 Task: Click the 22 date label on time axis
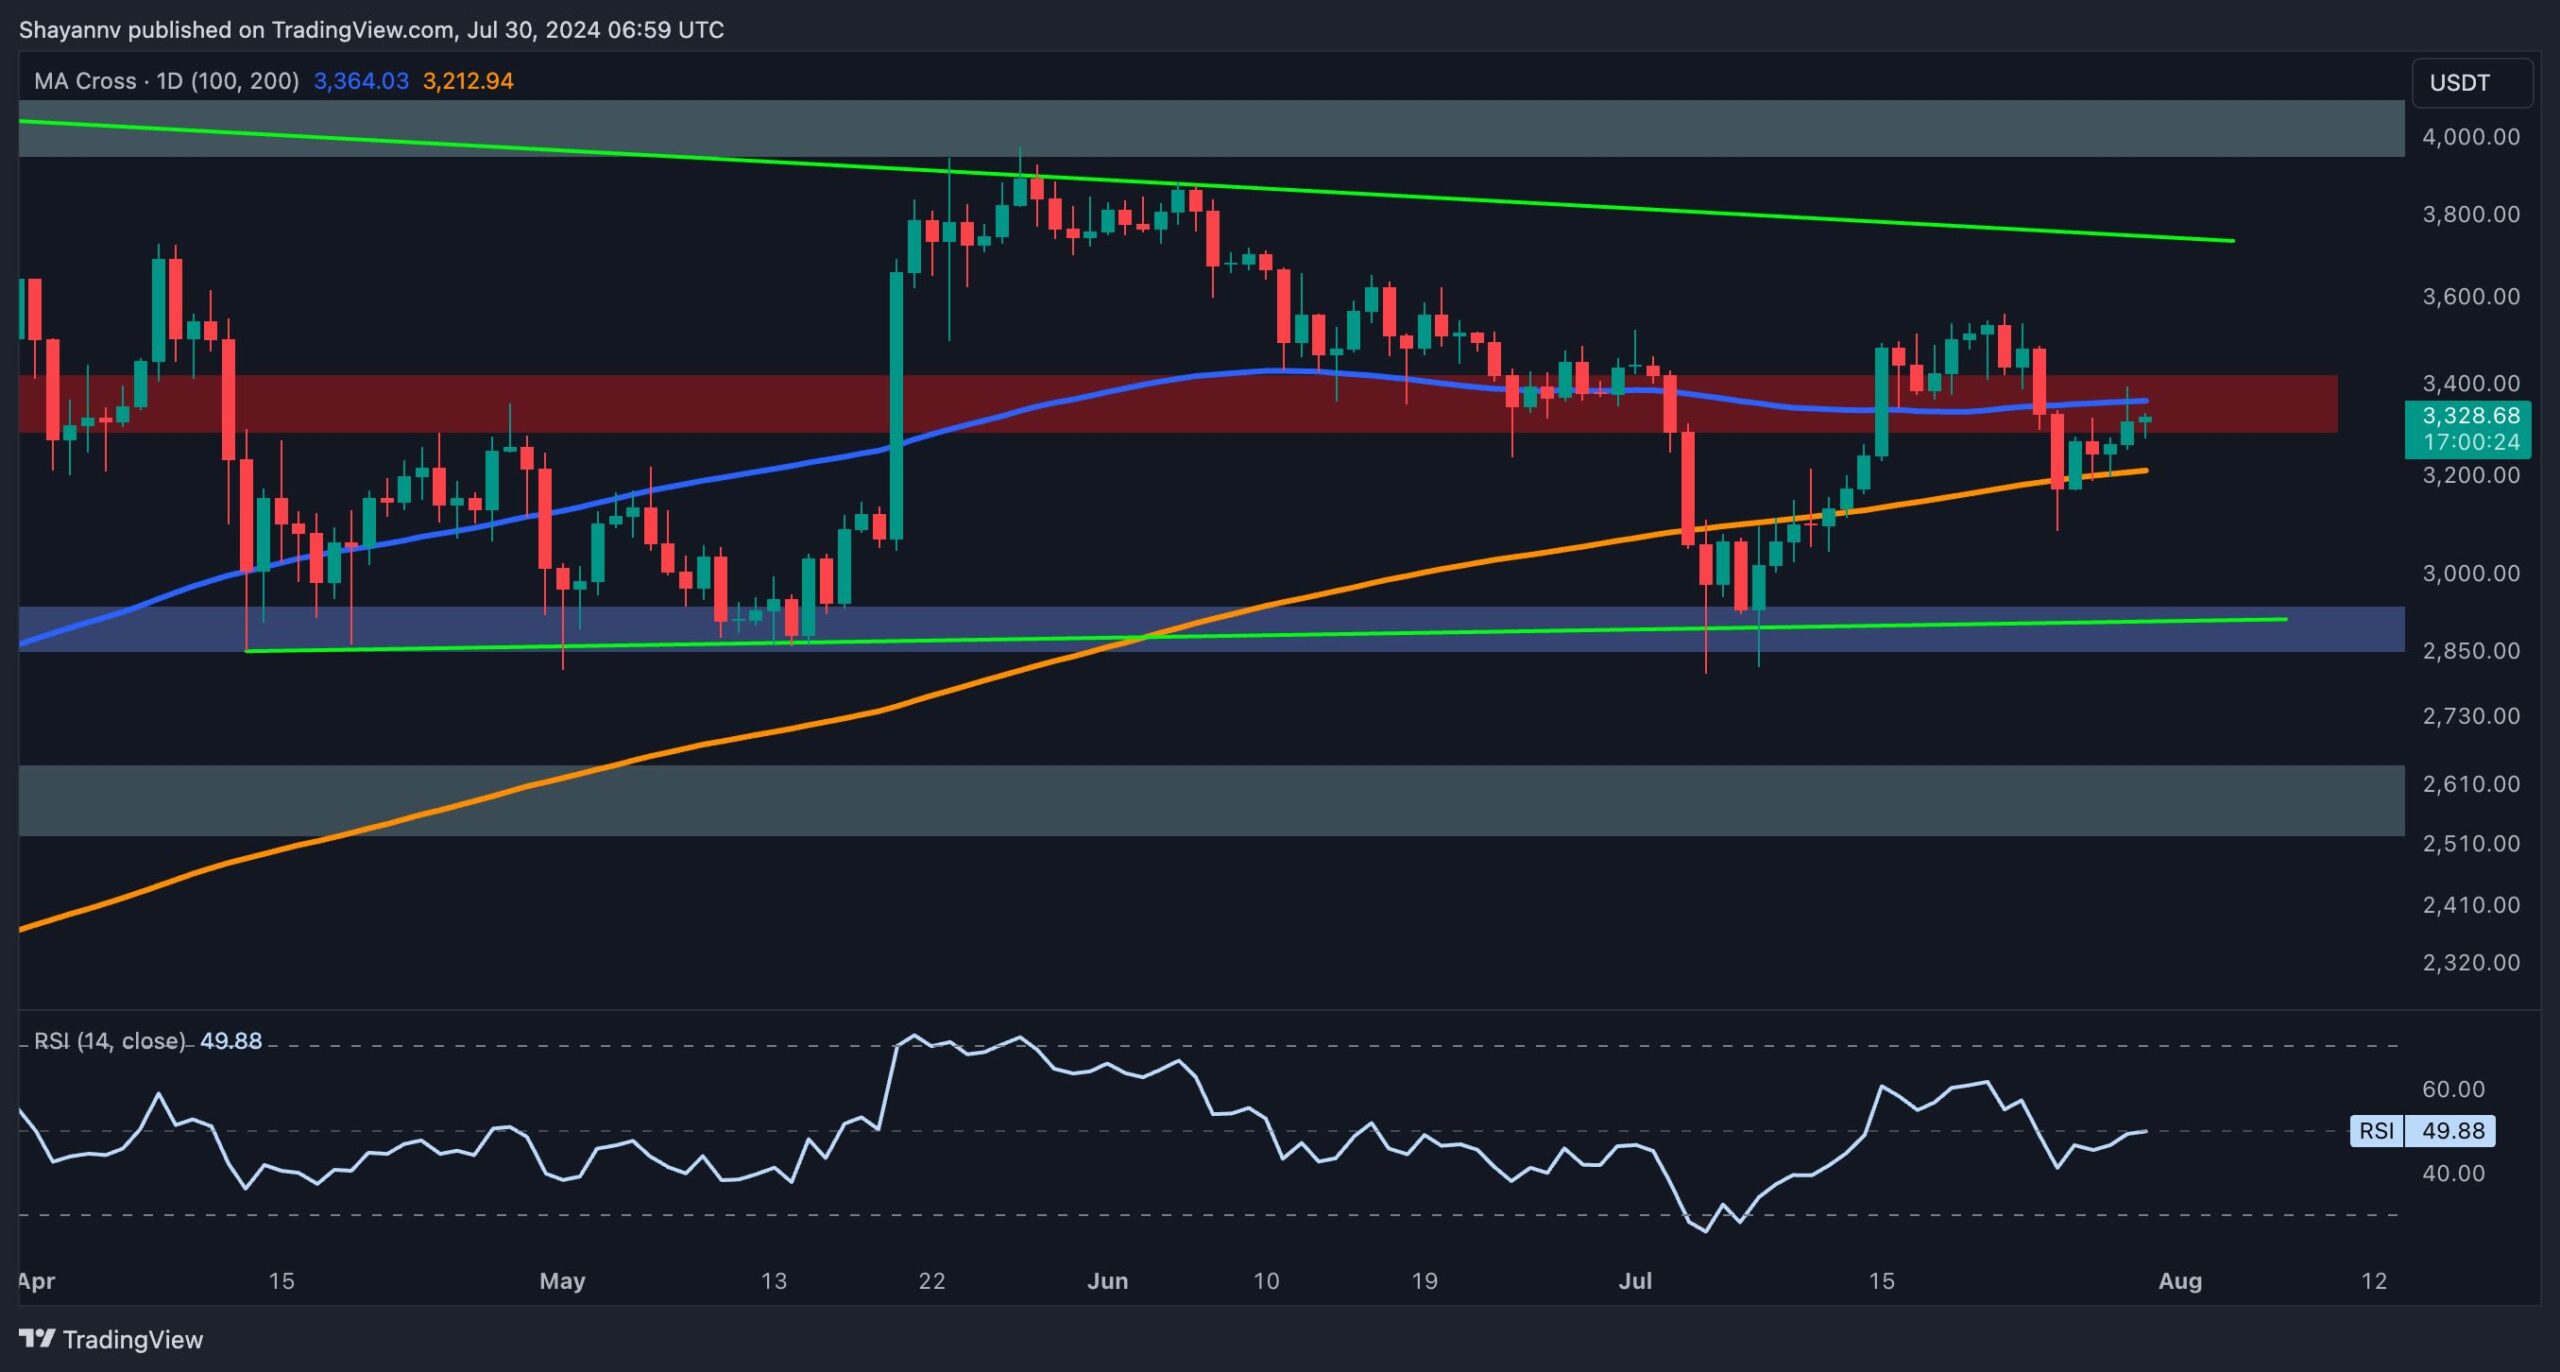(932, 1281)
